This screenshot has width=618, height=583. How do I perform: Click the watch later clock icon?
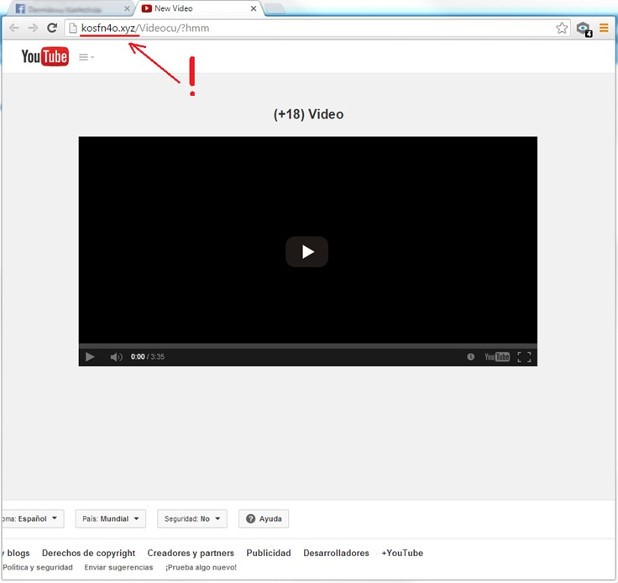tap(471, 357)
